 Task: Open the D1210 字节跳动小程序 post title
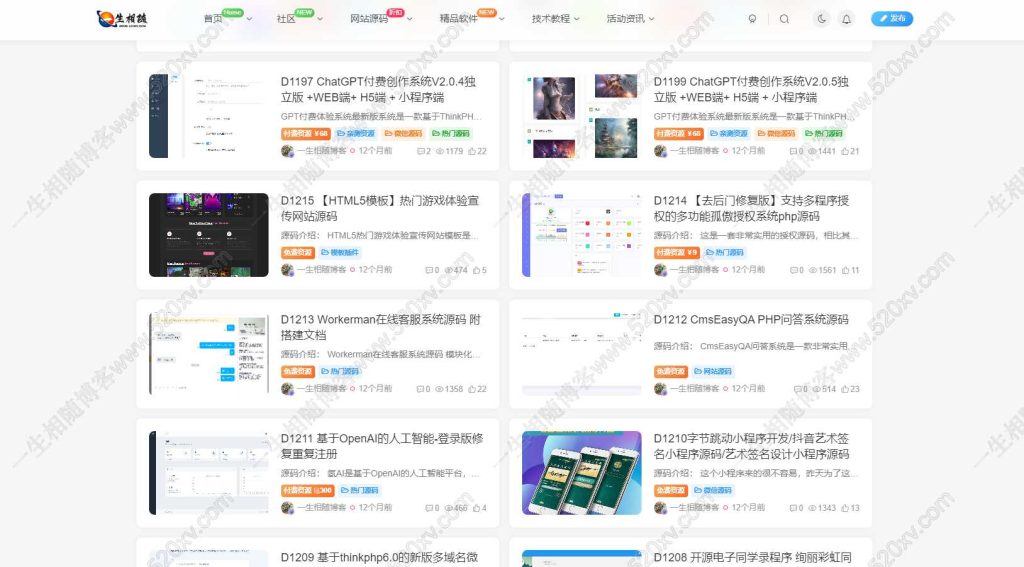(x=752, y=446)
